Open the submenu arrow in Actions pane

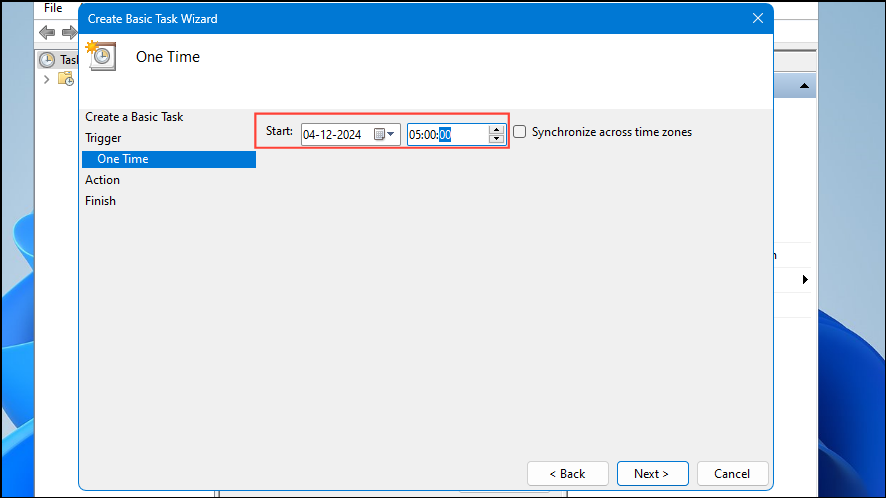(x=805, y=280)
